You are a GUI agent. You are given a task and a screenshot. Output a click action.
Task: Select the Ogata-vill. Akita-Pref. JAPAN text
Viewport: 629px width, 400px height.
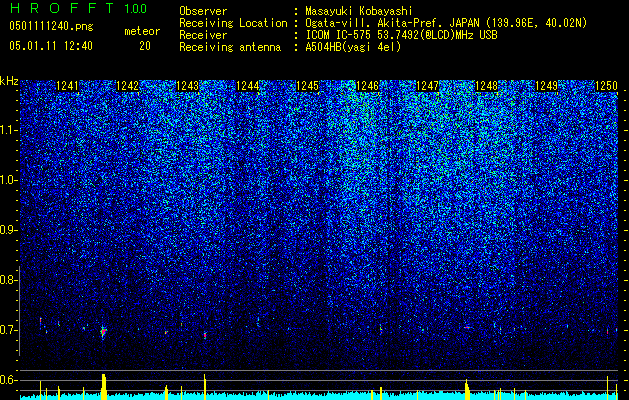click(x=392, y=23)
